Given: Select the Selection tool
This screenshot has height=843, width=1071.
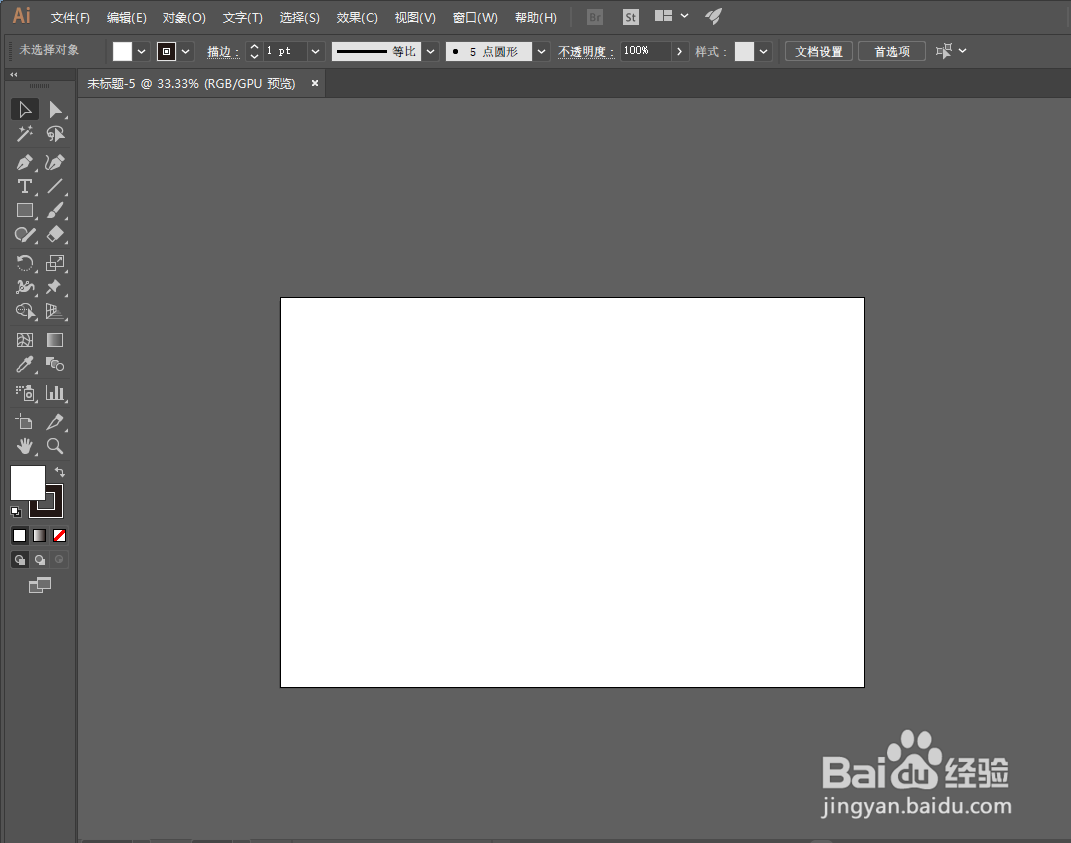Looking at the screenshot, I should click(25, 109).
